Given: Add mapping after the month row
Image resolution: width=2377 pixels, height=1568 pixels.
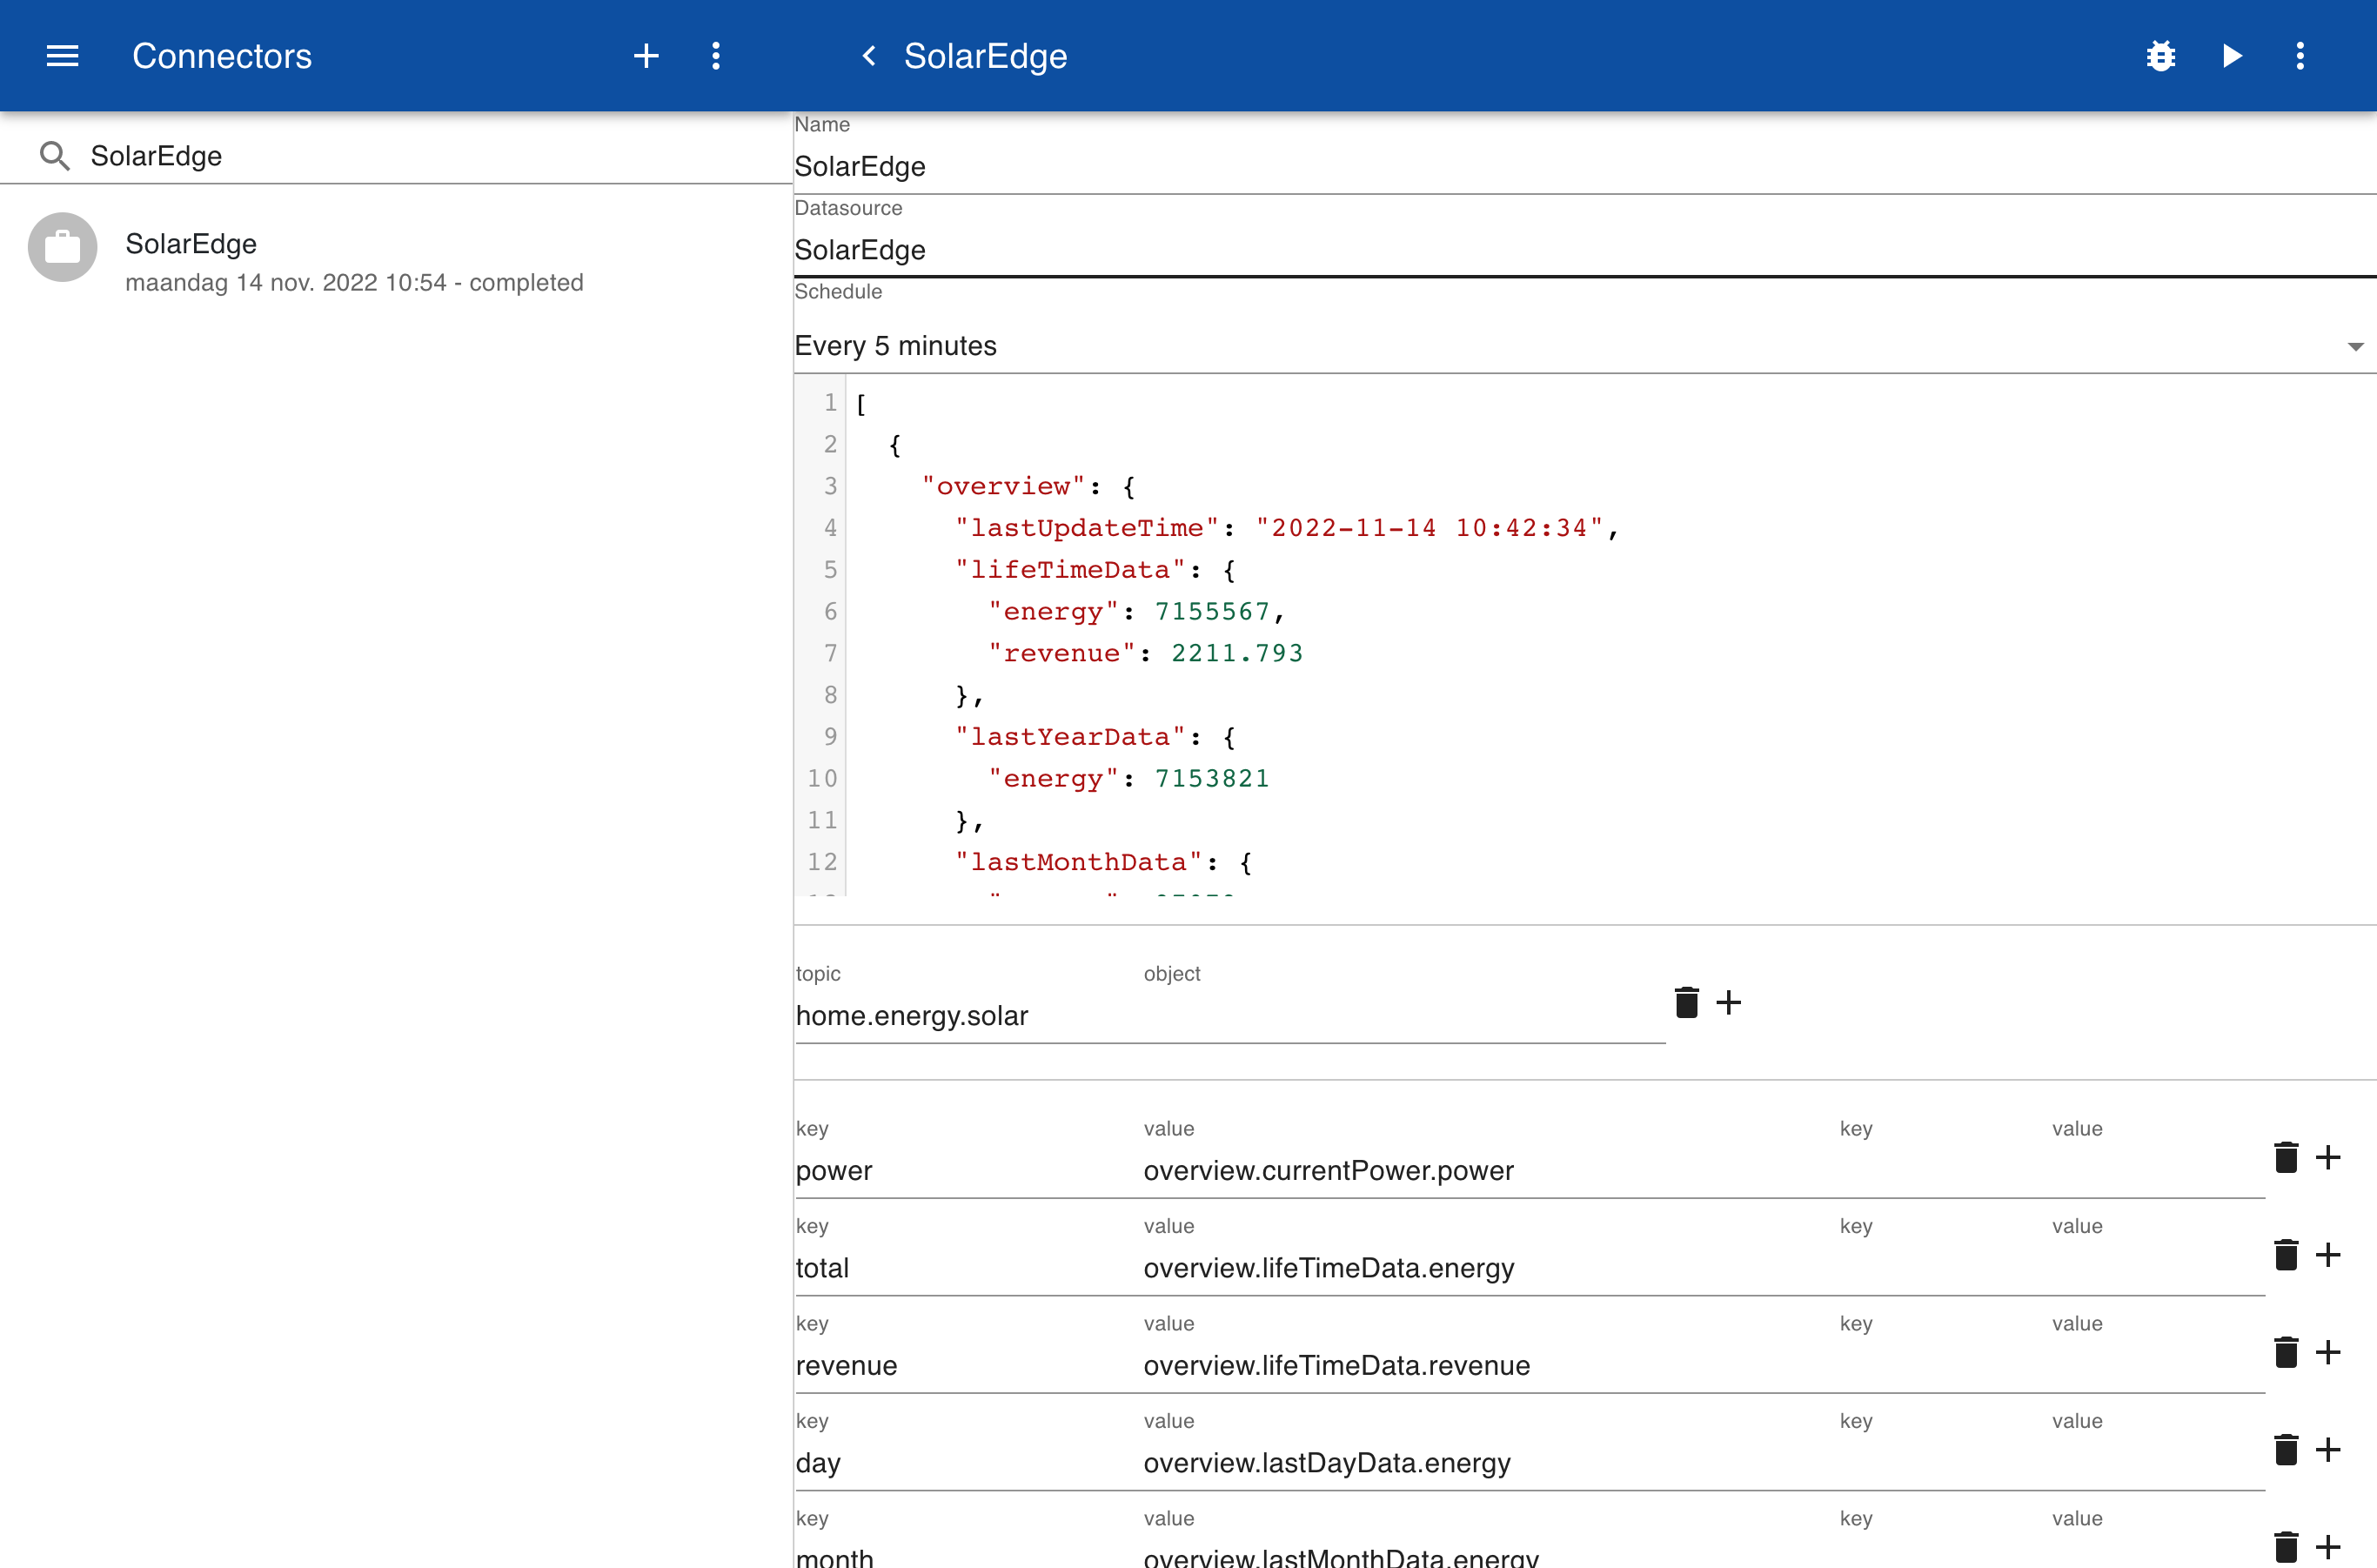Looking at the screenshot, I should coord(2328,1547).
